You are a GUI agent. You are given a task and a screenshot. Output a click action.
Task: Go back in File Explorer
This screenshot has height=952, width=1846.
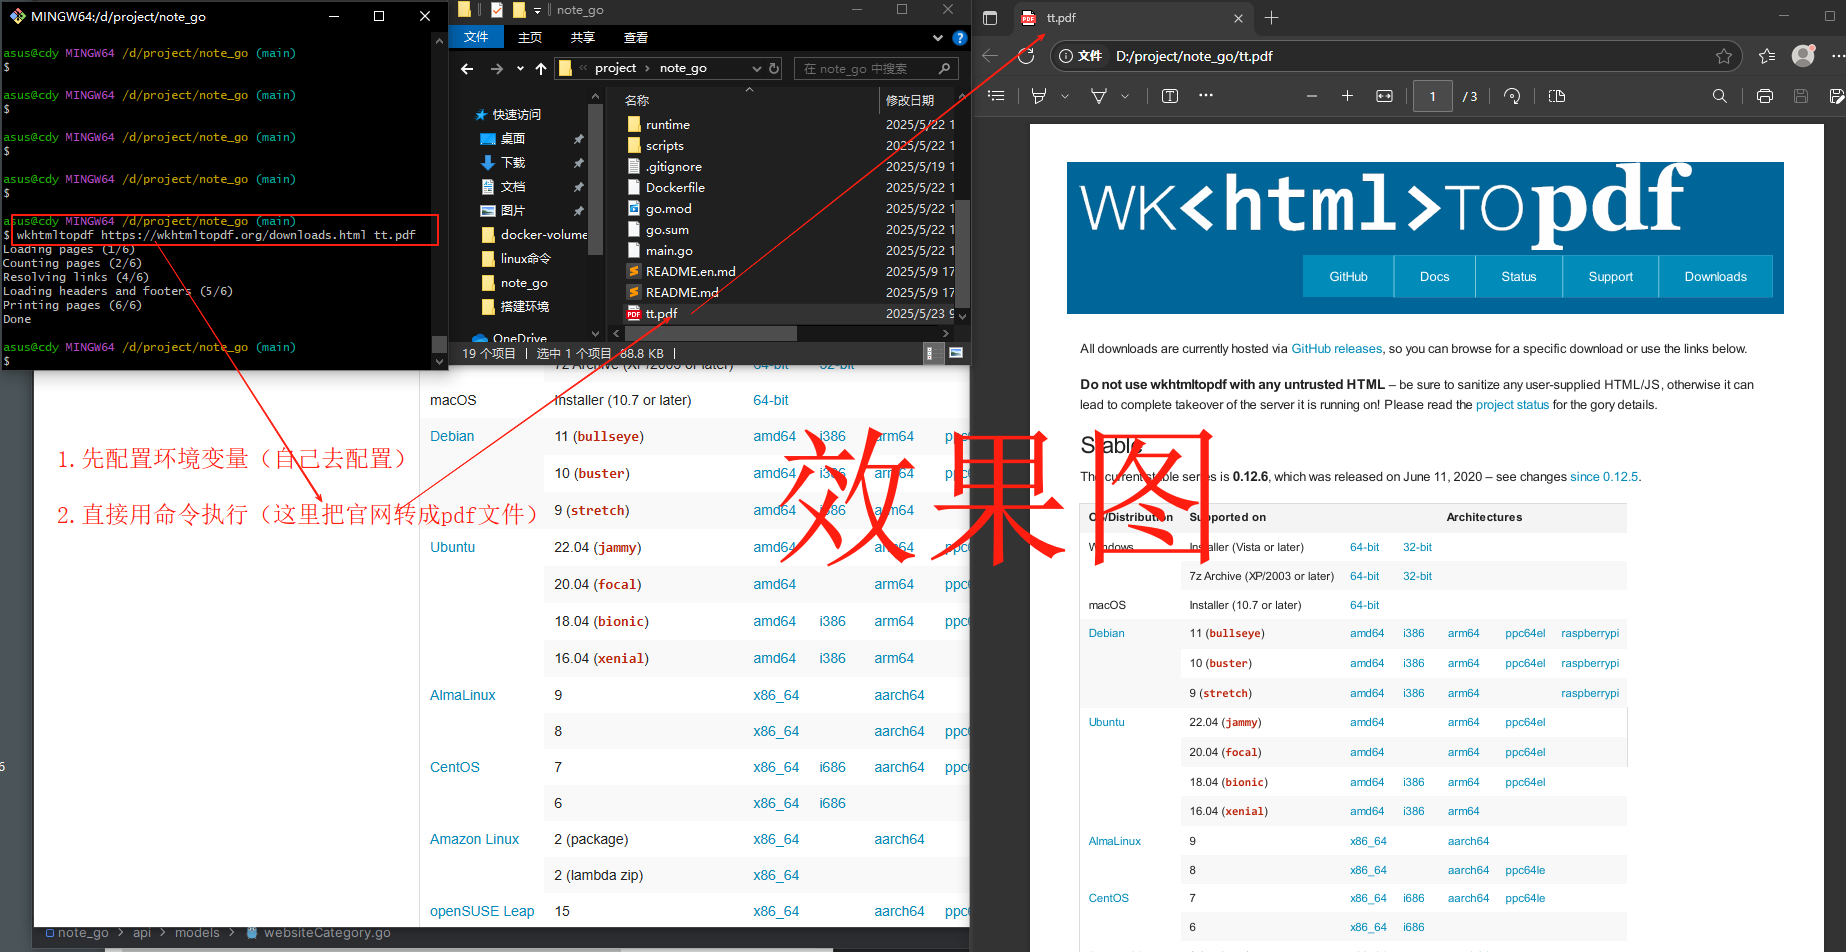pos(467,68)
